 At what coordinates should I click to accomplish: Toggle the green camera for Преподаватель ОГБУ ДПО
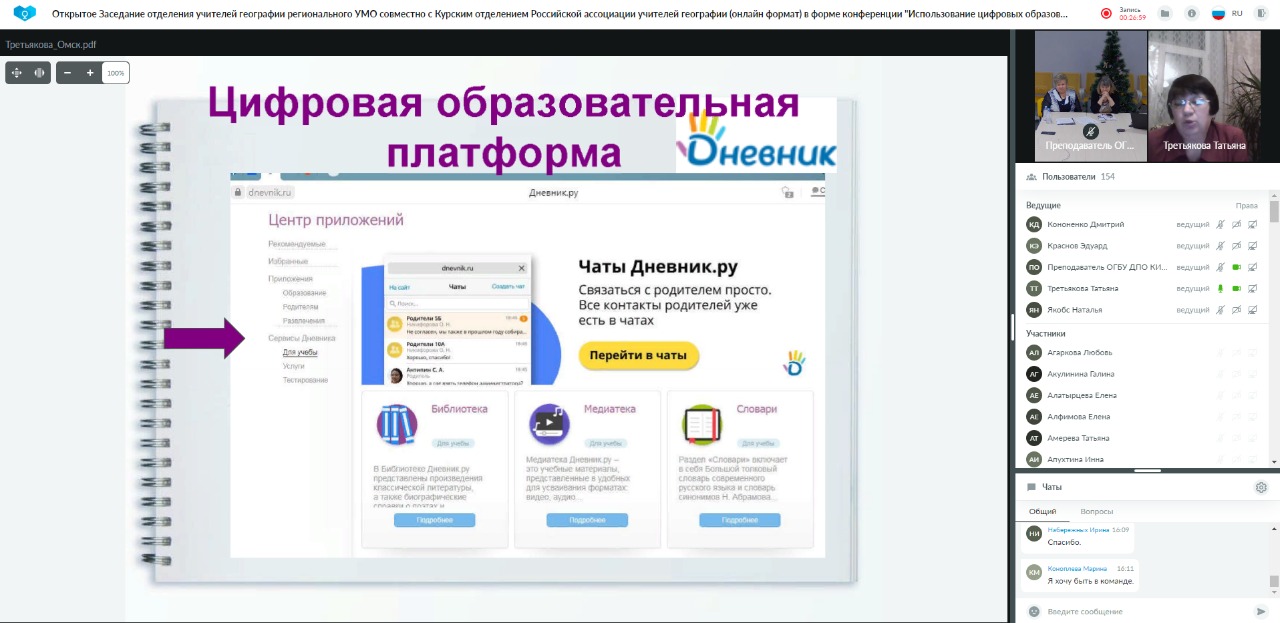(1236, 267)
